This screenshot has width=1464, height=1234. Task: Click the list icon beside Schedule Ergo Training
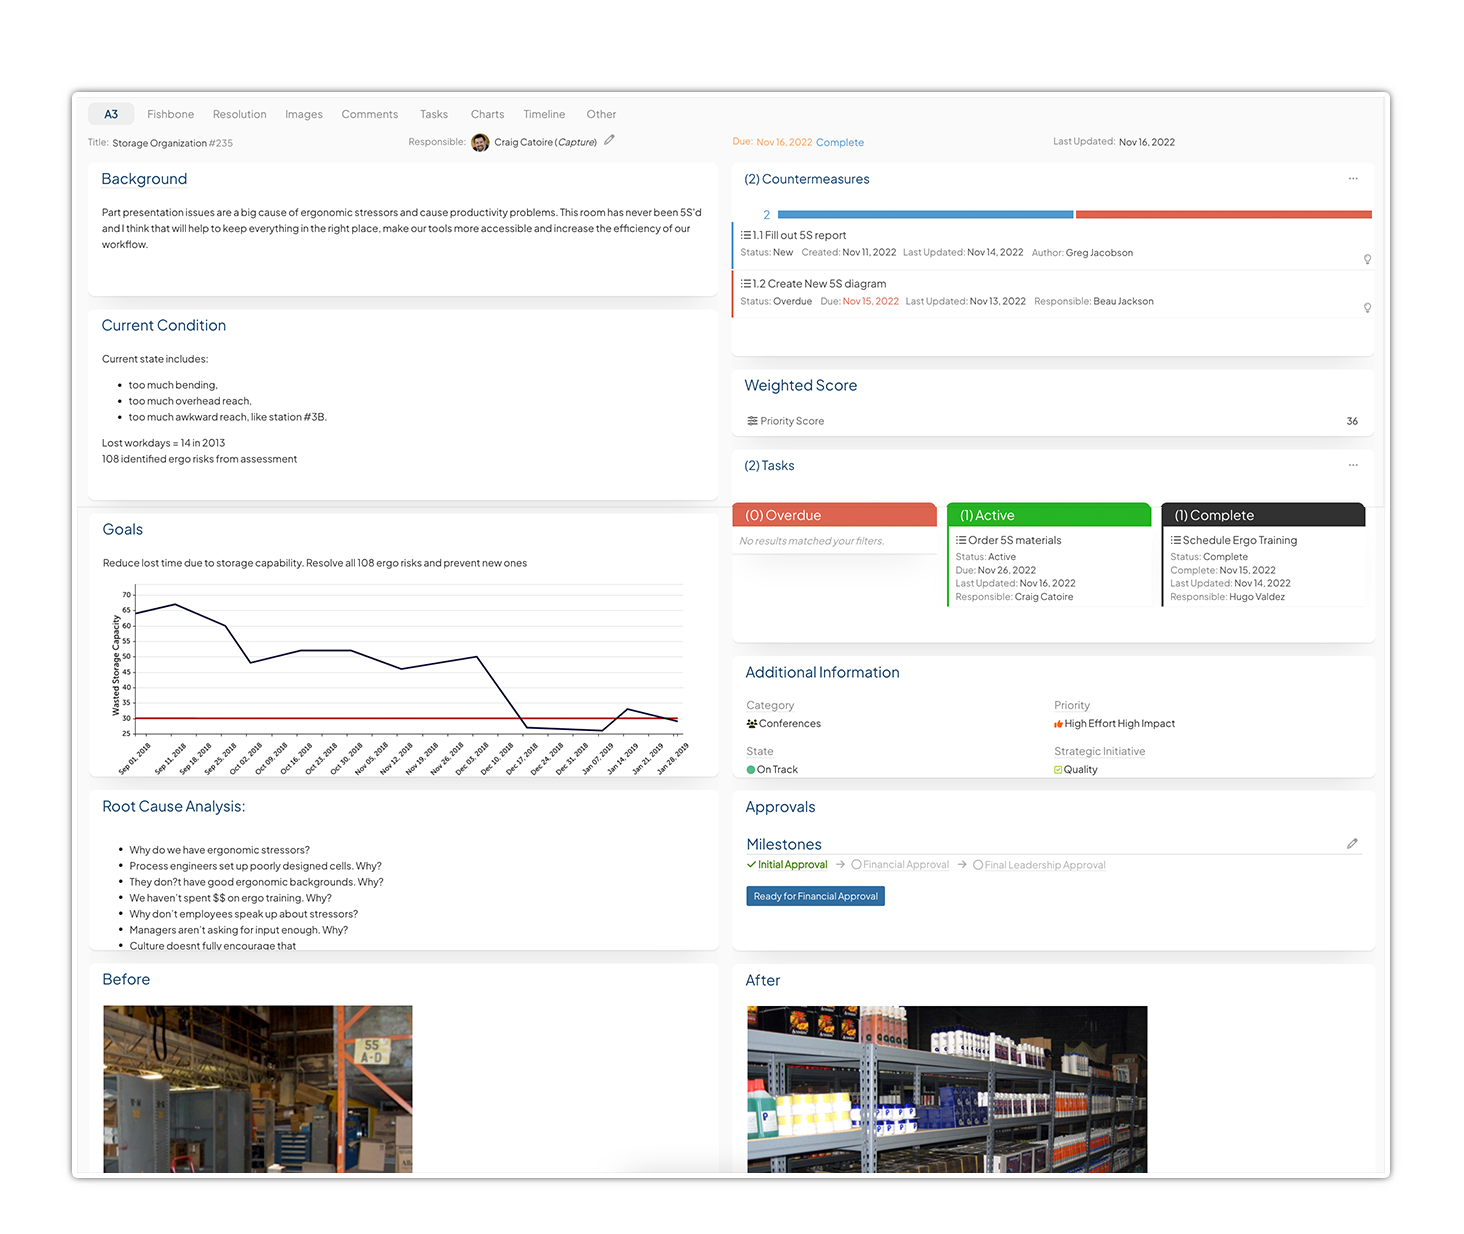[x=1176, y=540]
